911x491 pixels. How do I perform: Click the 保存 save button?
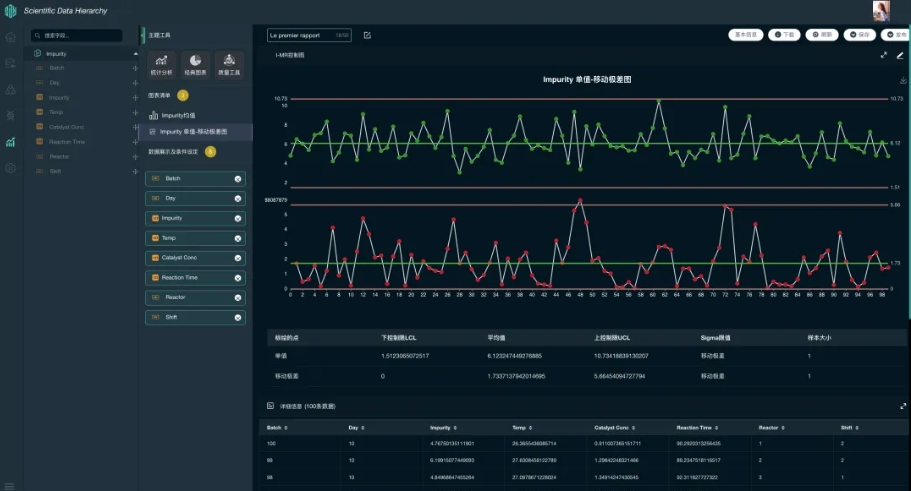860,34
